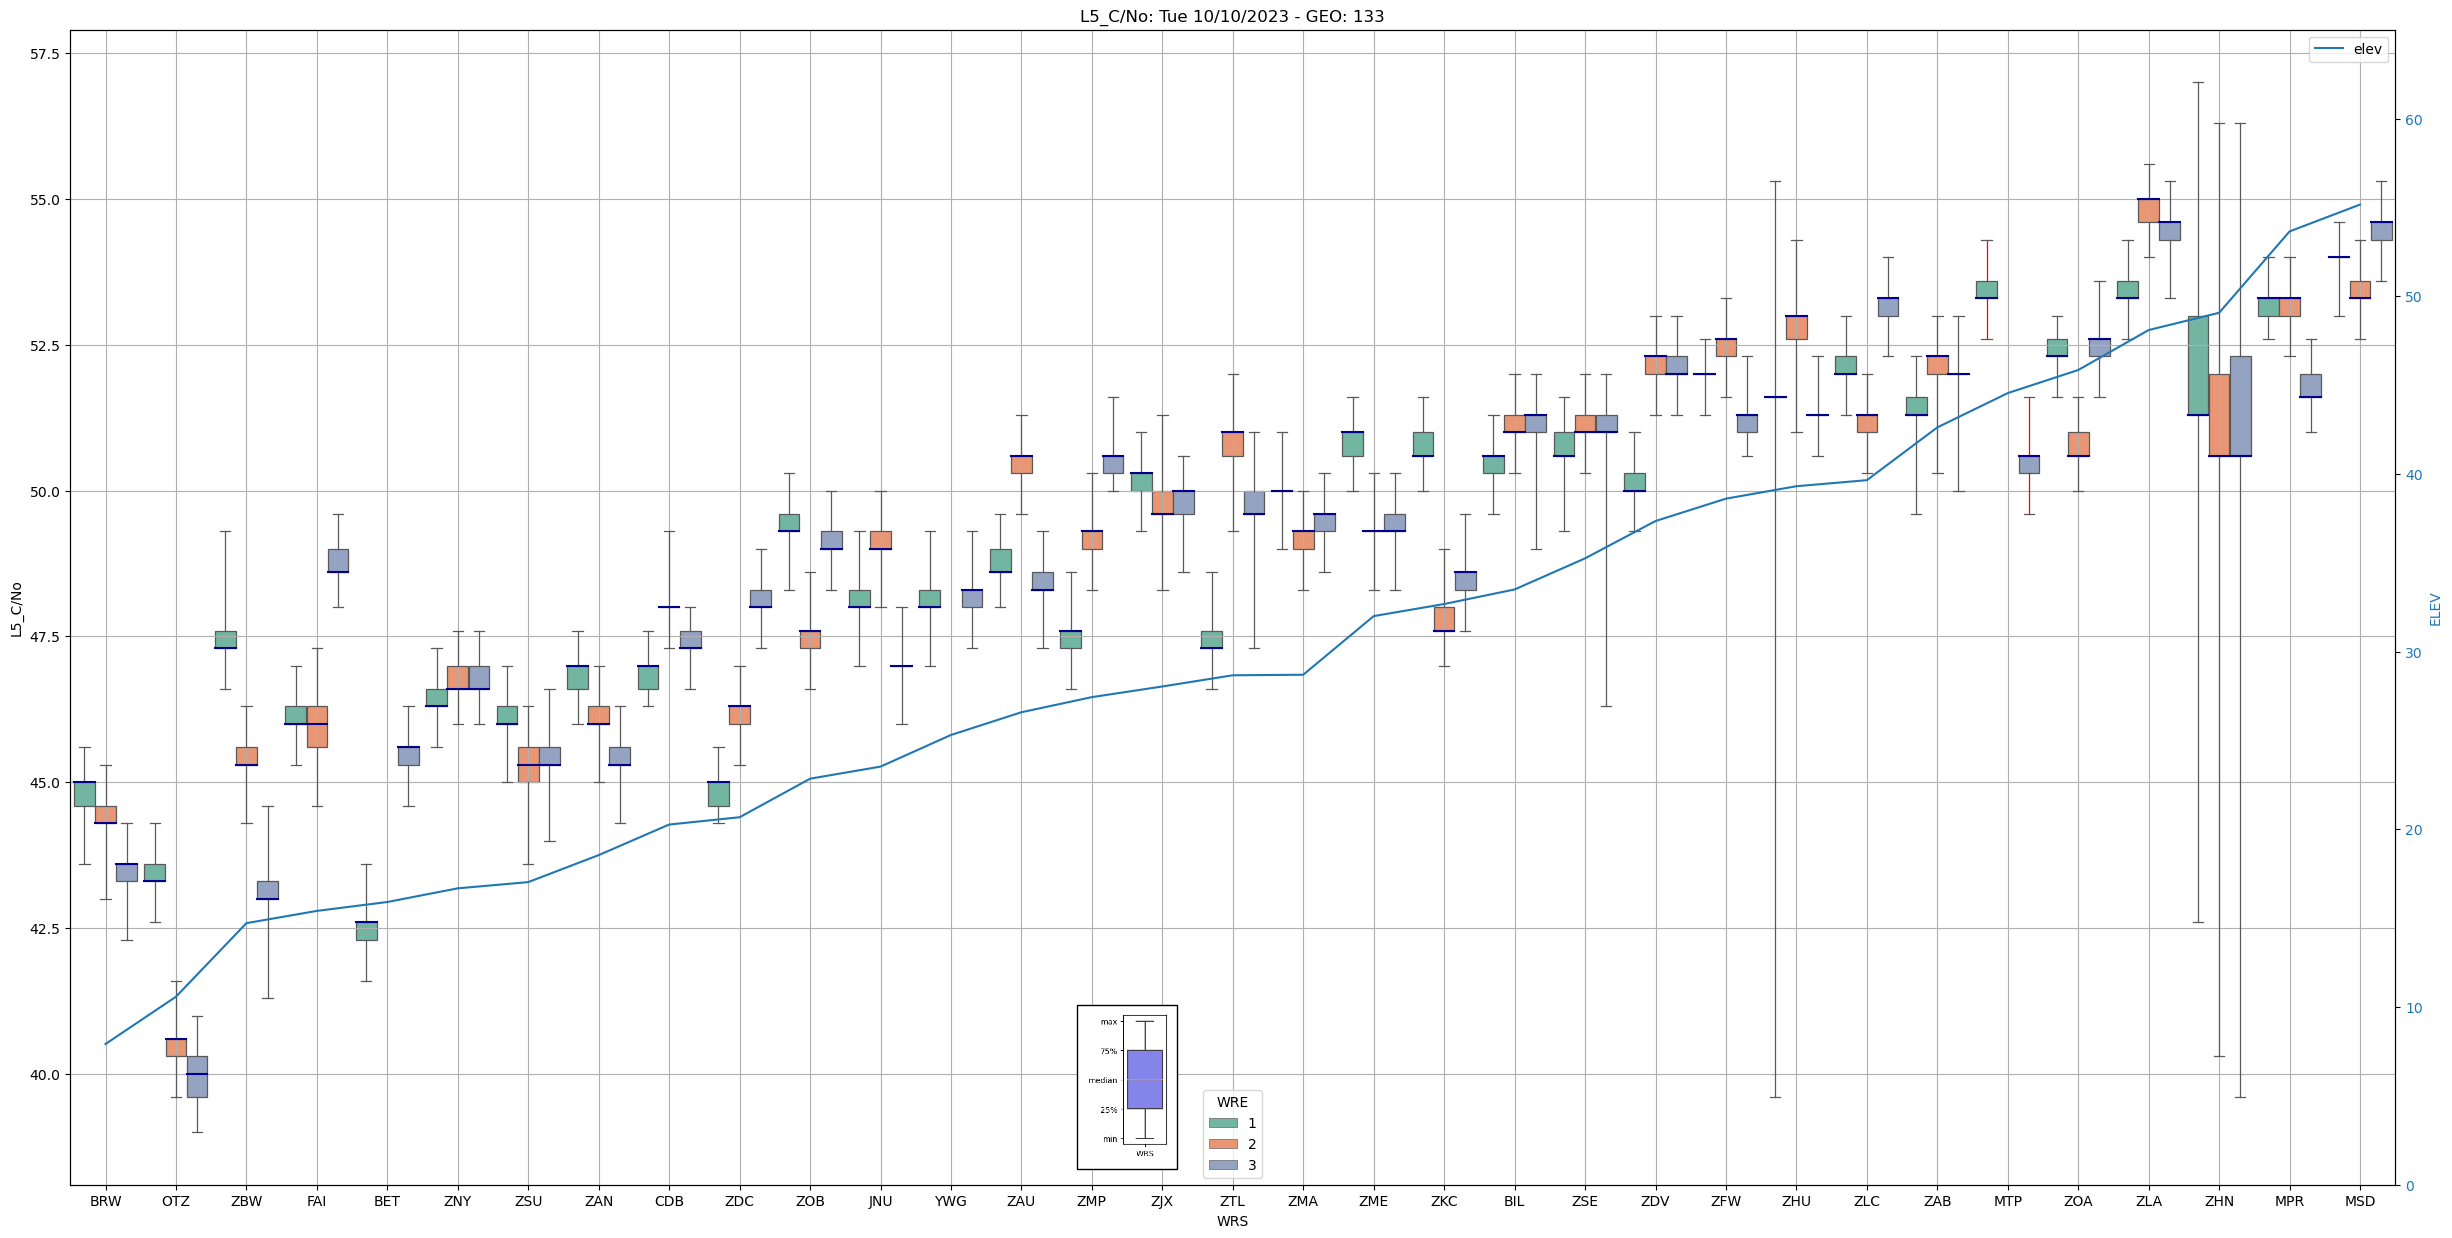
Task: Click the ZSE station label
Action: (x=1585, y=1201)
